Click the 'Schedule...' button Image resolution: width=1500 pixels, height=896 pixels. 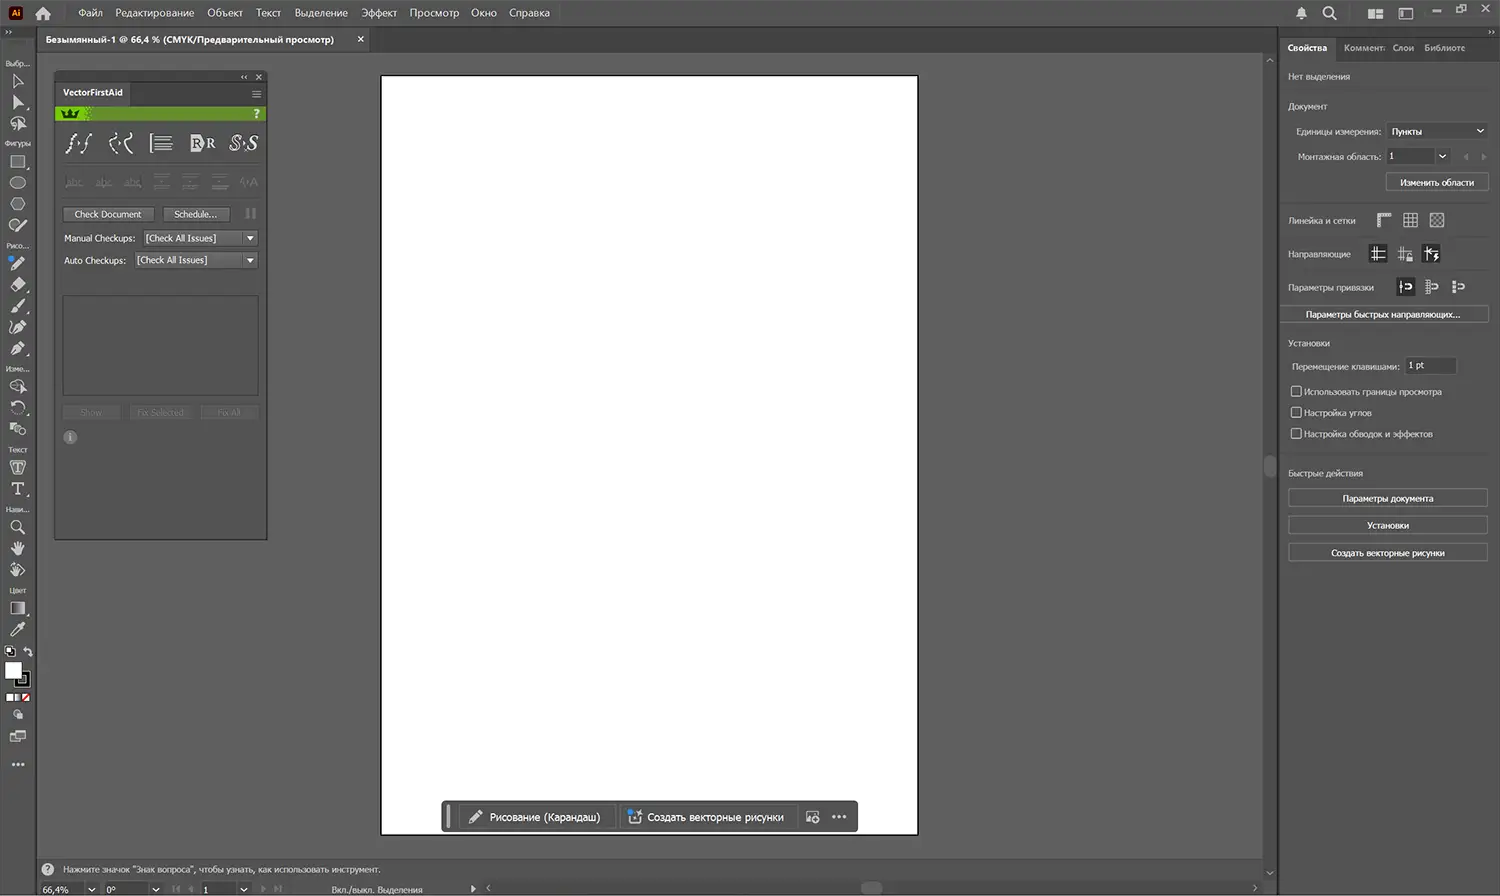click(x=196, y=214)
